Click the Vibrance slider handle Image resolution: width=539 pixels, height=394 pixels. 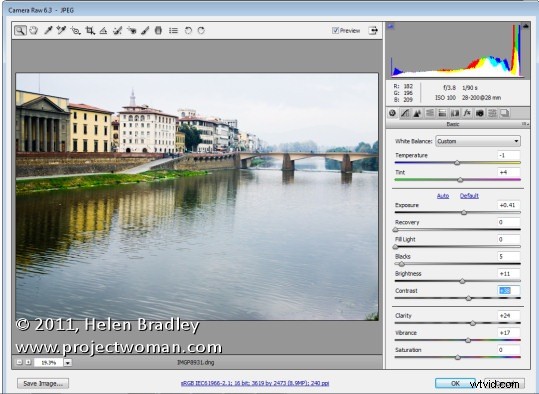(468, 340)
